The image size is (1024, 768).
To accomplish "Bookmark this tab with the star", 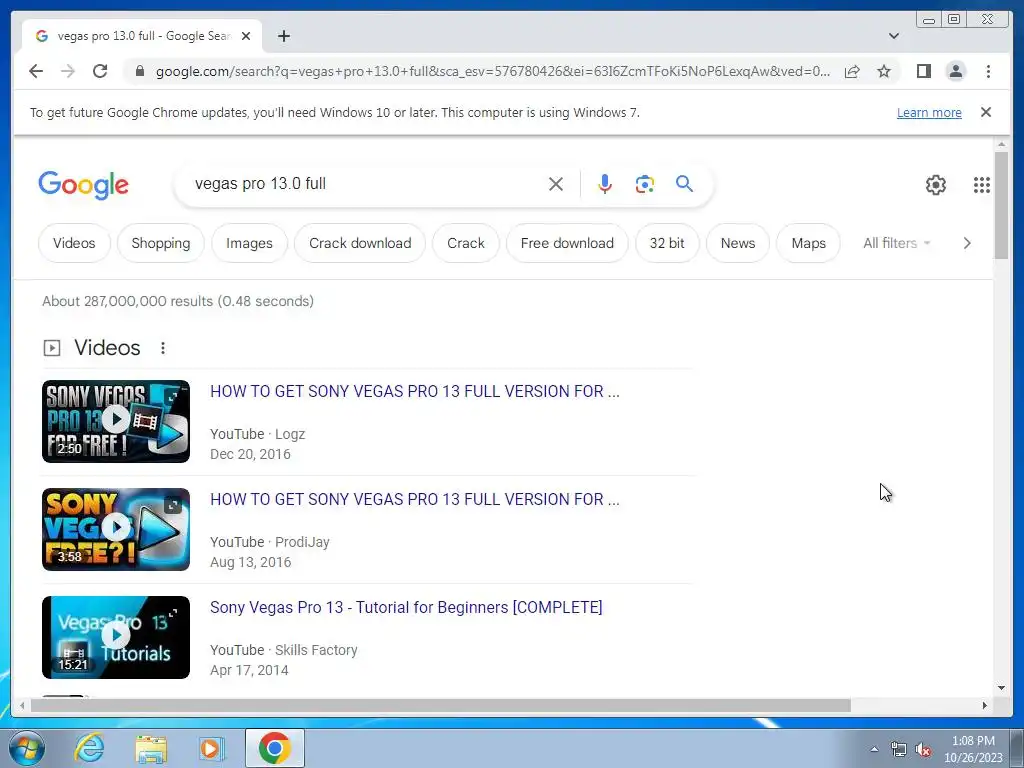I will [x=884, y=71].
